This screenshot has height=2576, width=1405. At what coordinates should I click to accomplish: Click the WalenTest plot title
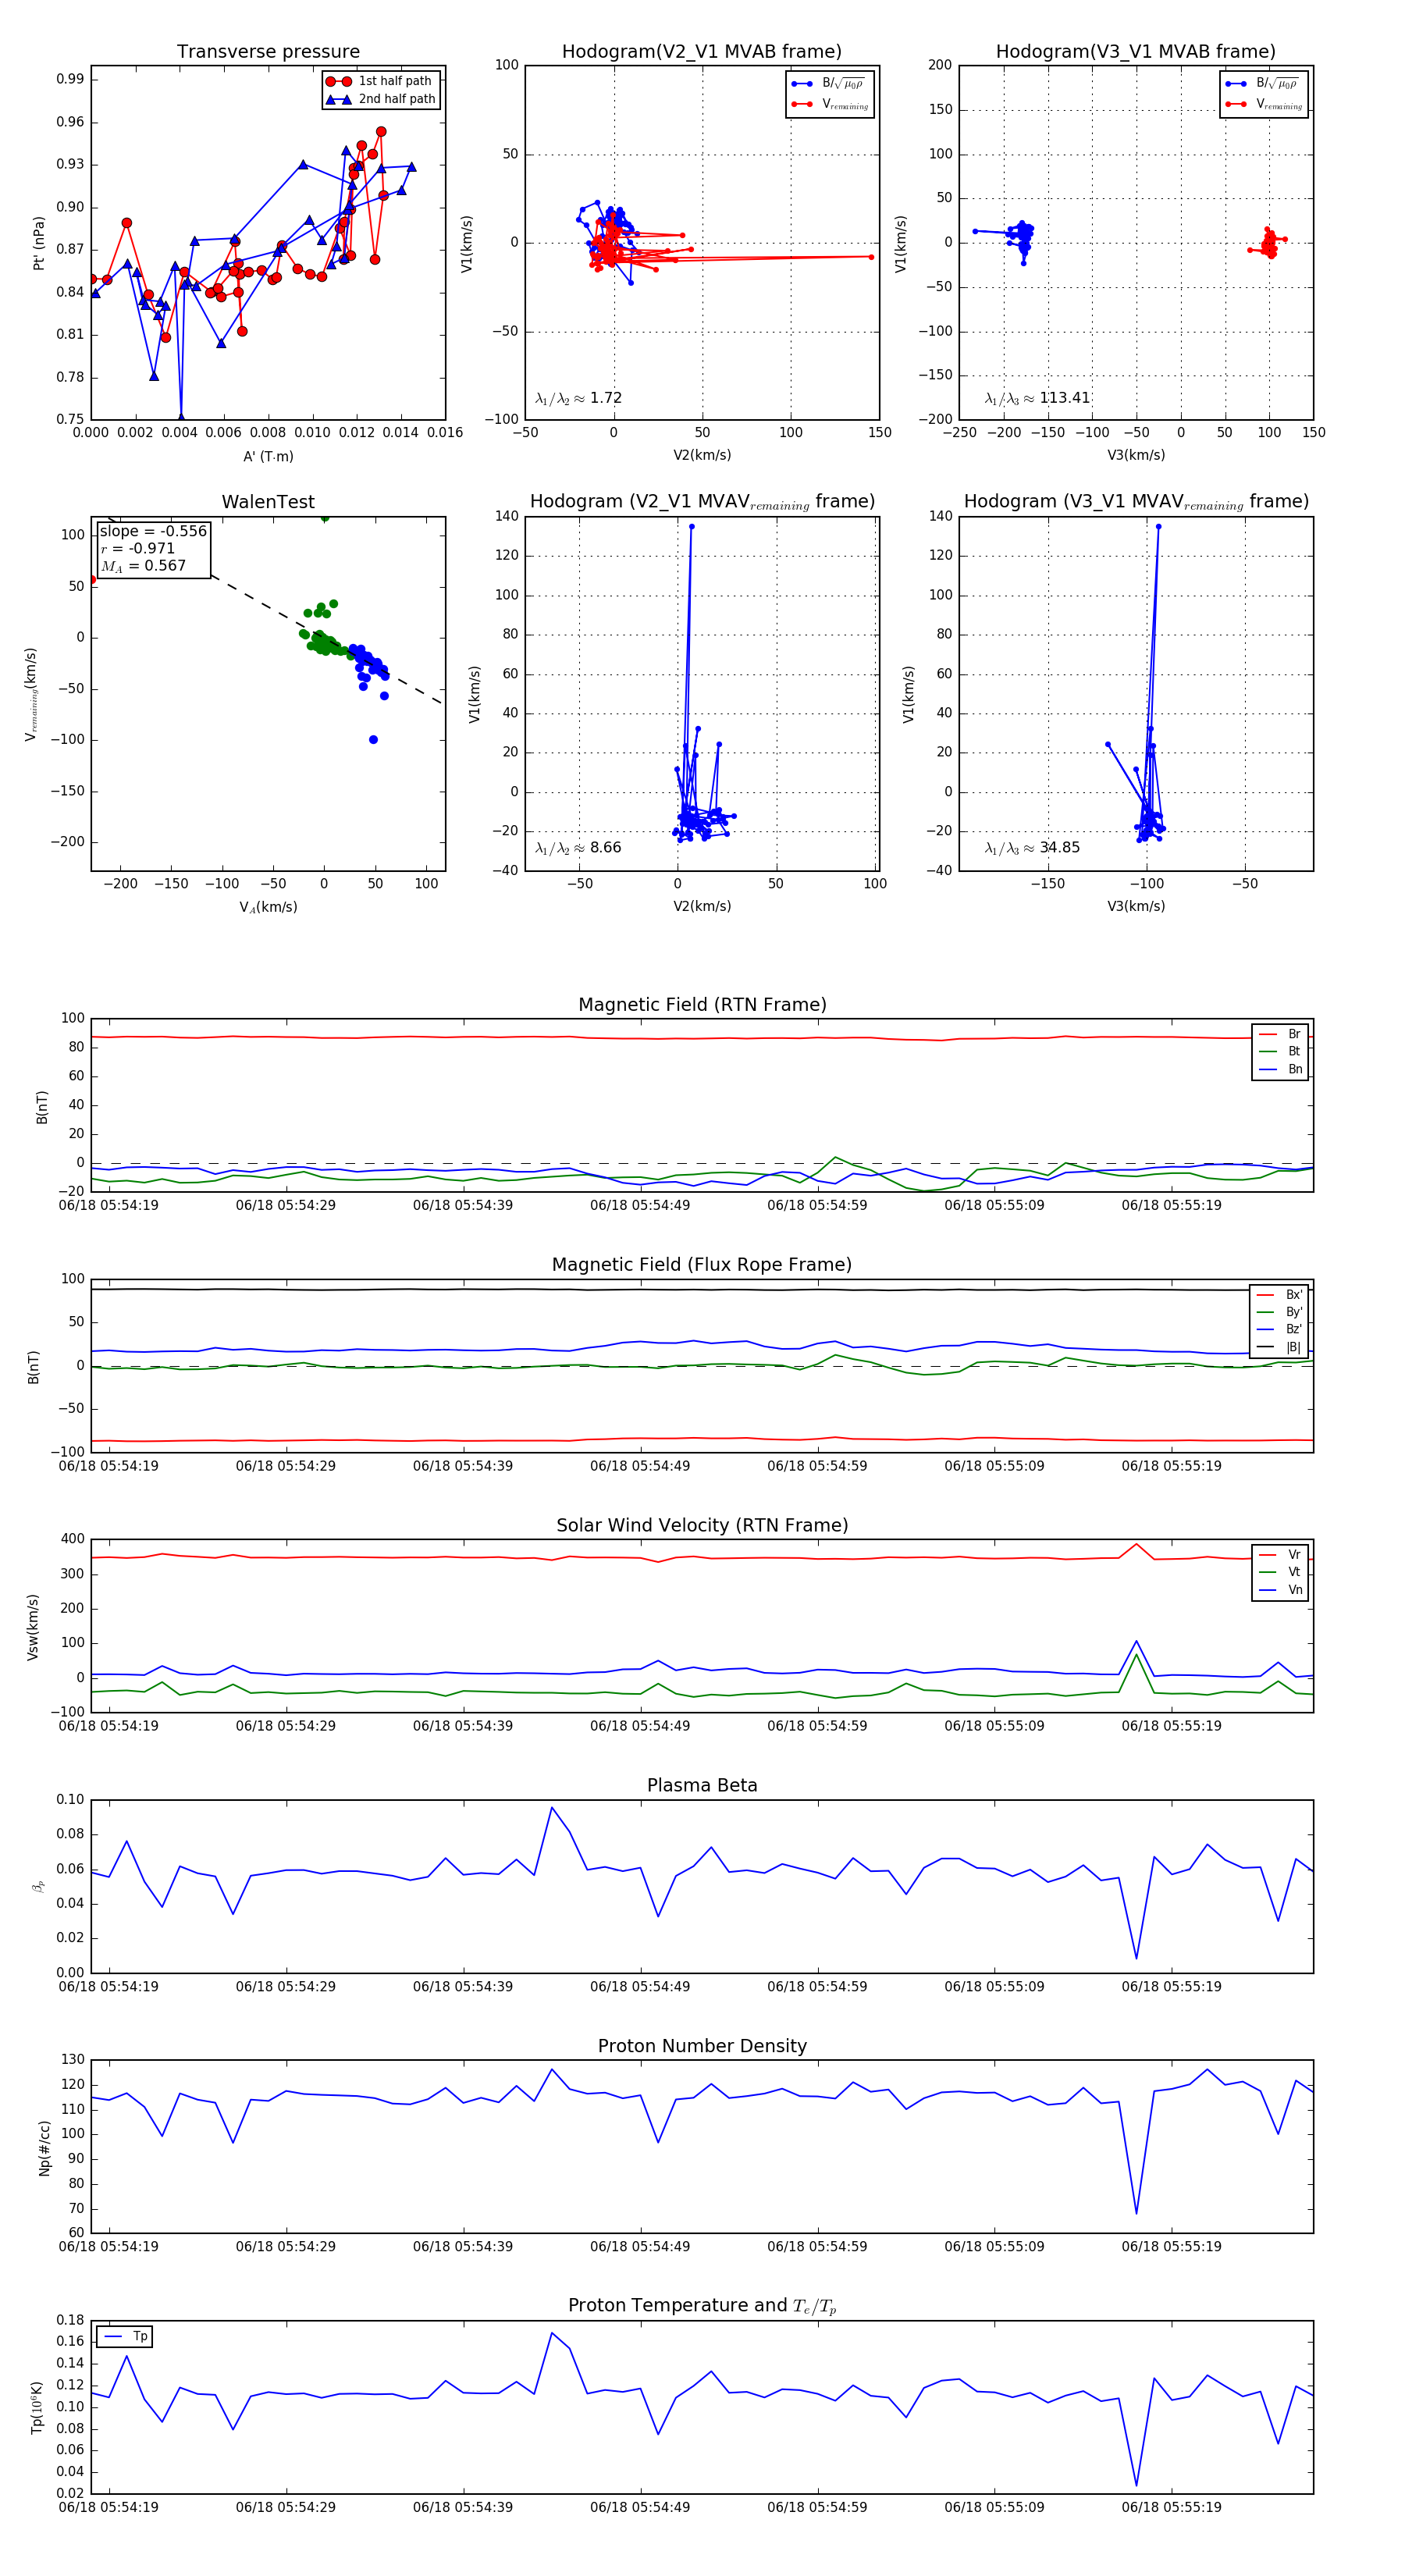click(268, 502)
